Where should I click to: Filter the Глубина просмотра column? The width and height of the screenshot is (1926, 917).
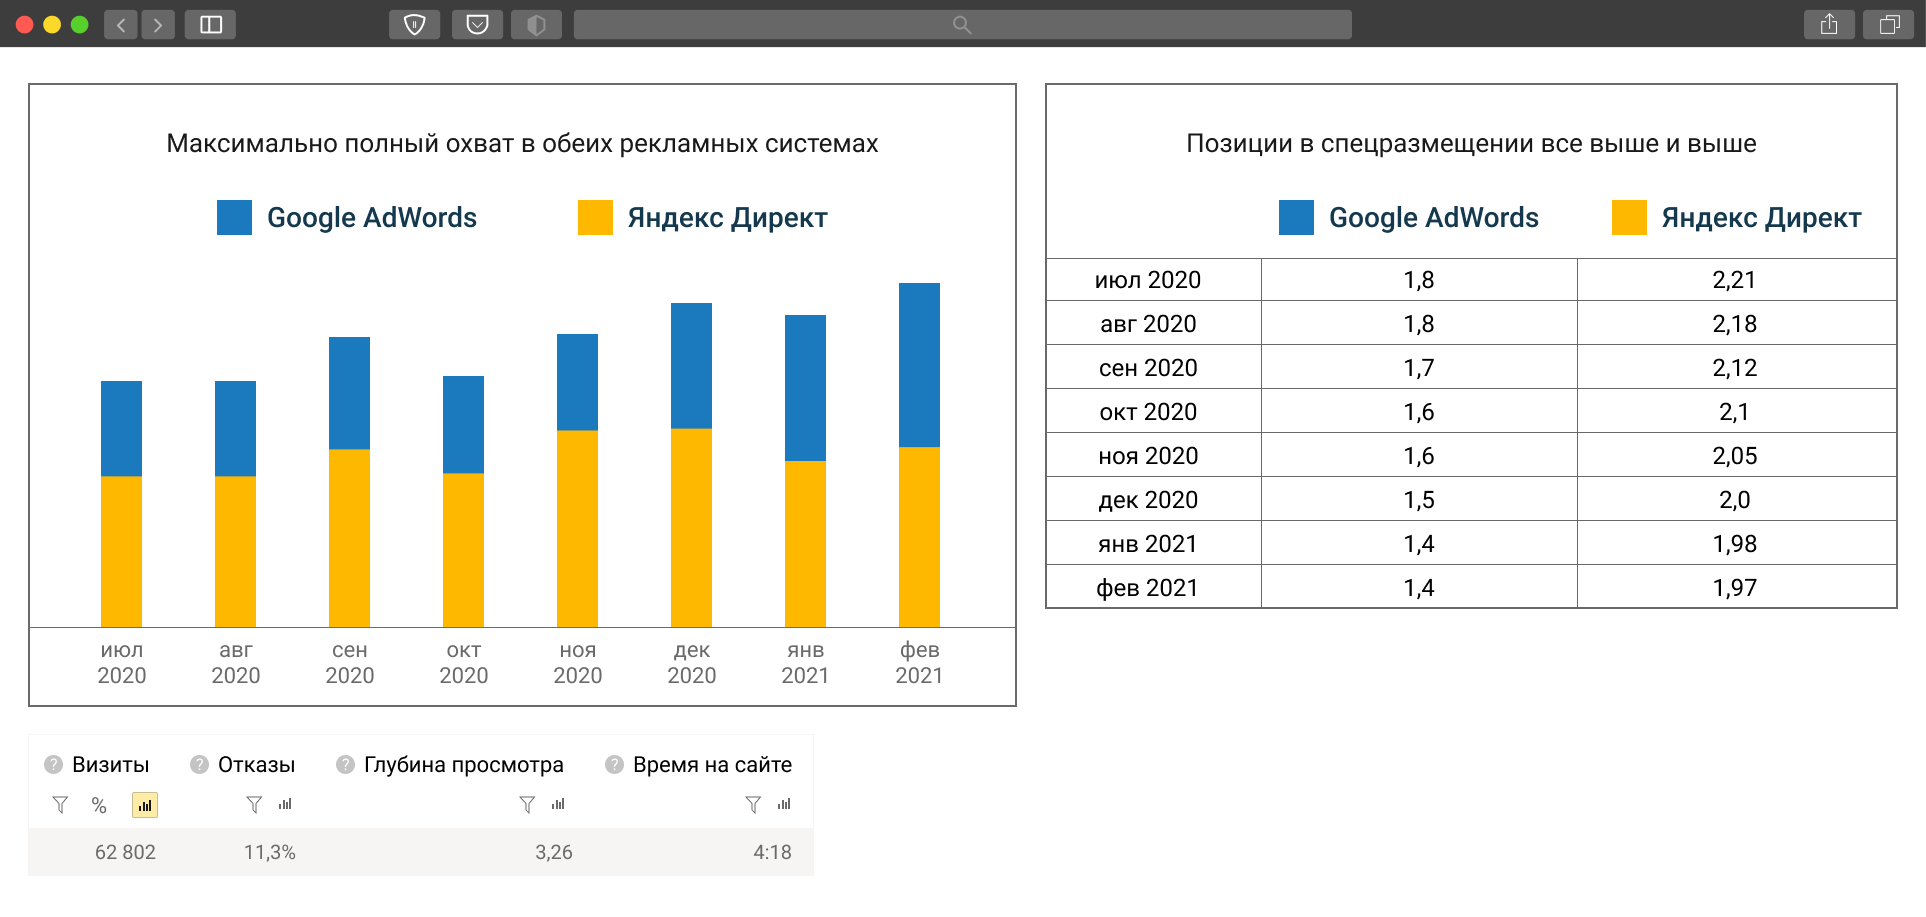[527, 805]
